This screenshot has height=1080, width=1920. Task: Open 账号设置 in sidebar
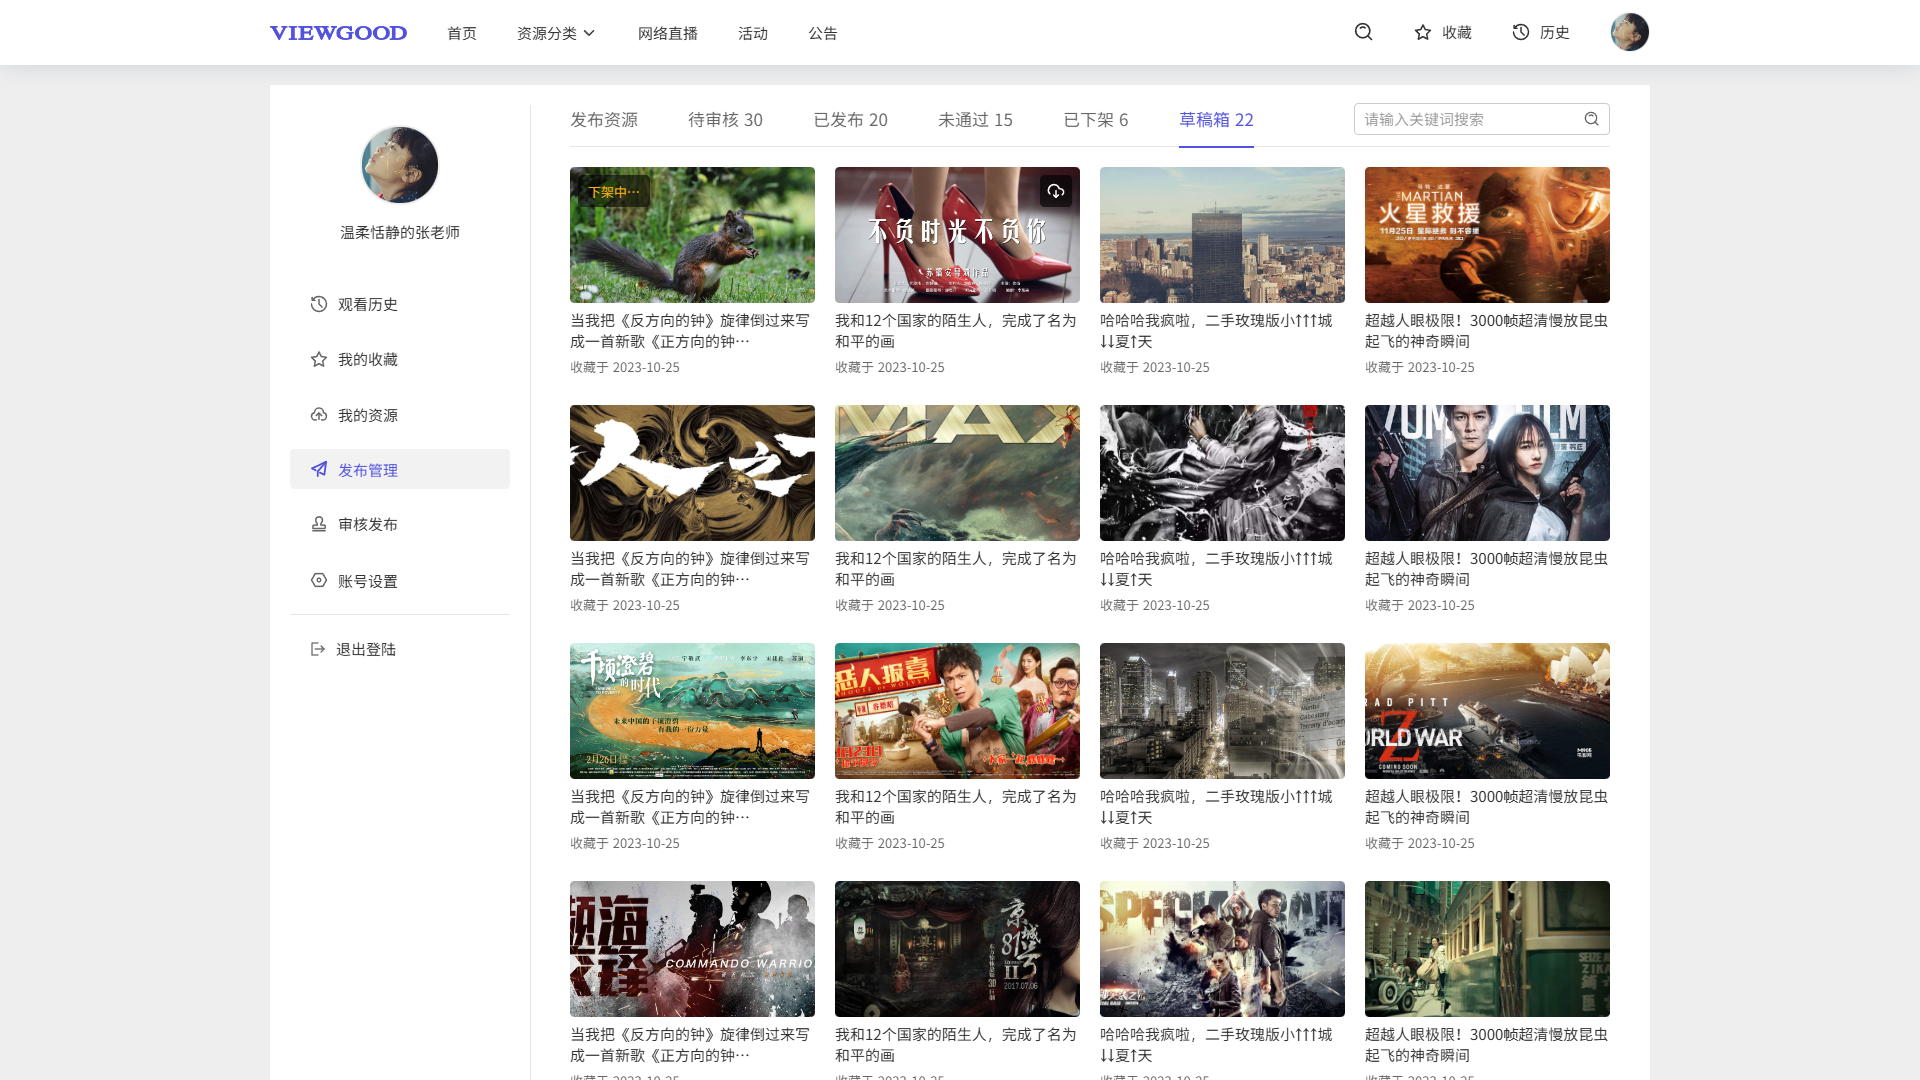point(400,580)
